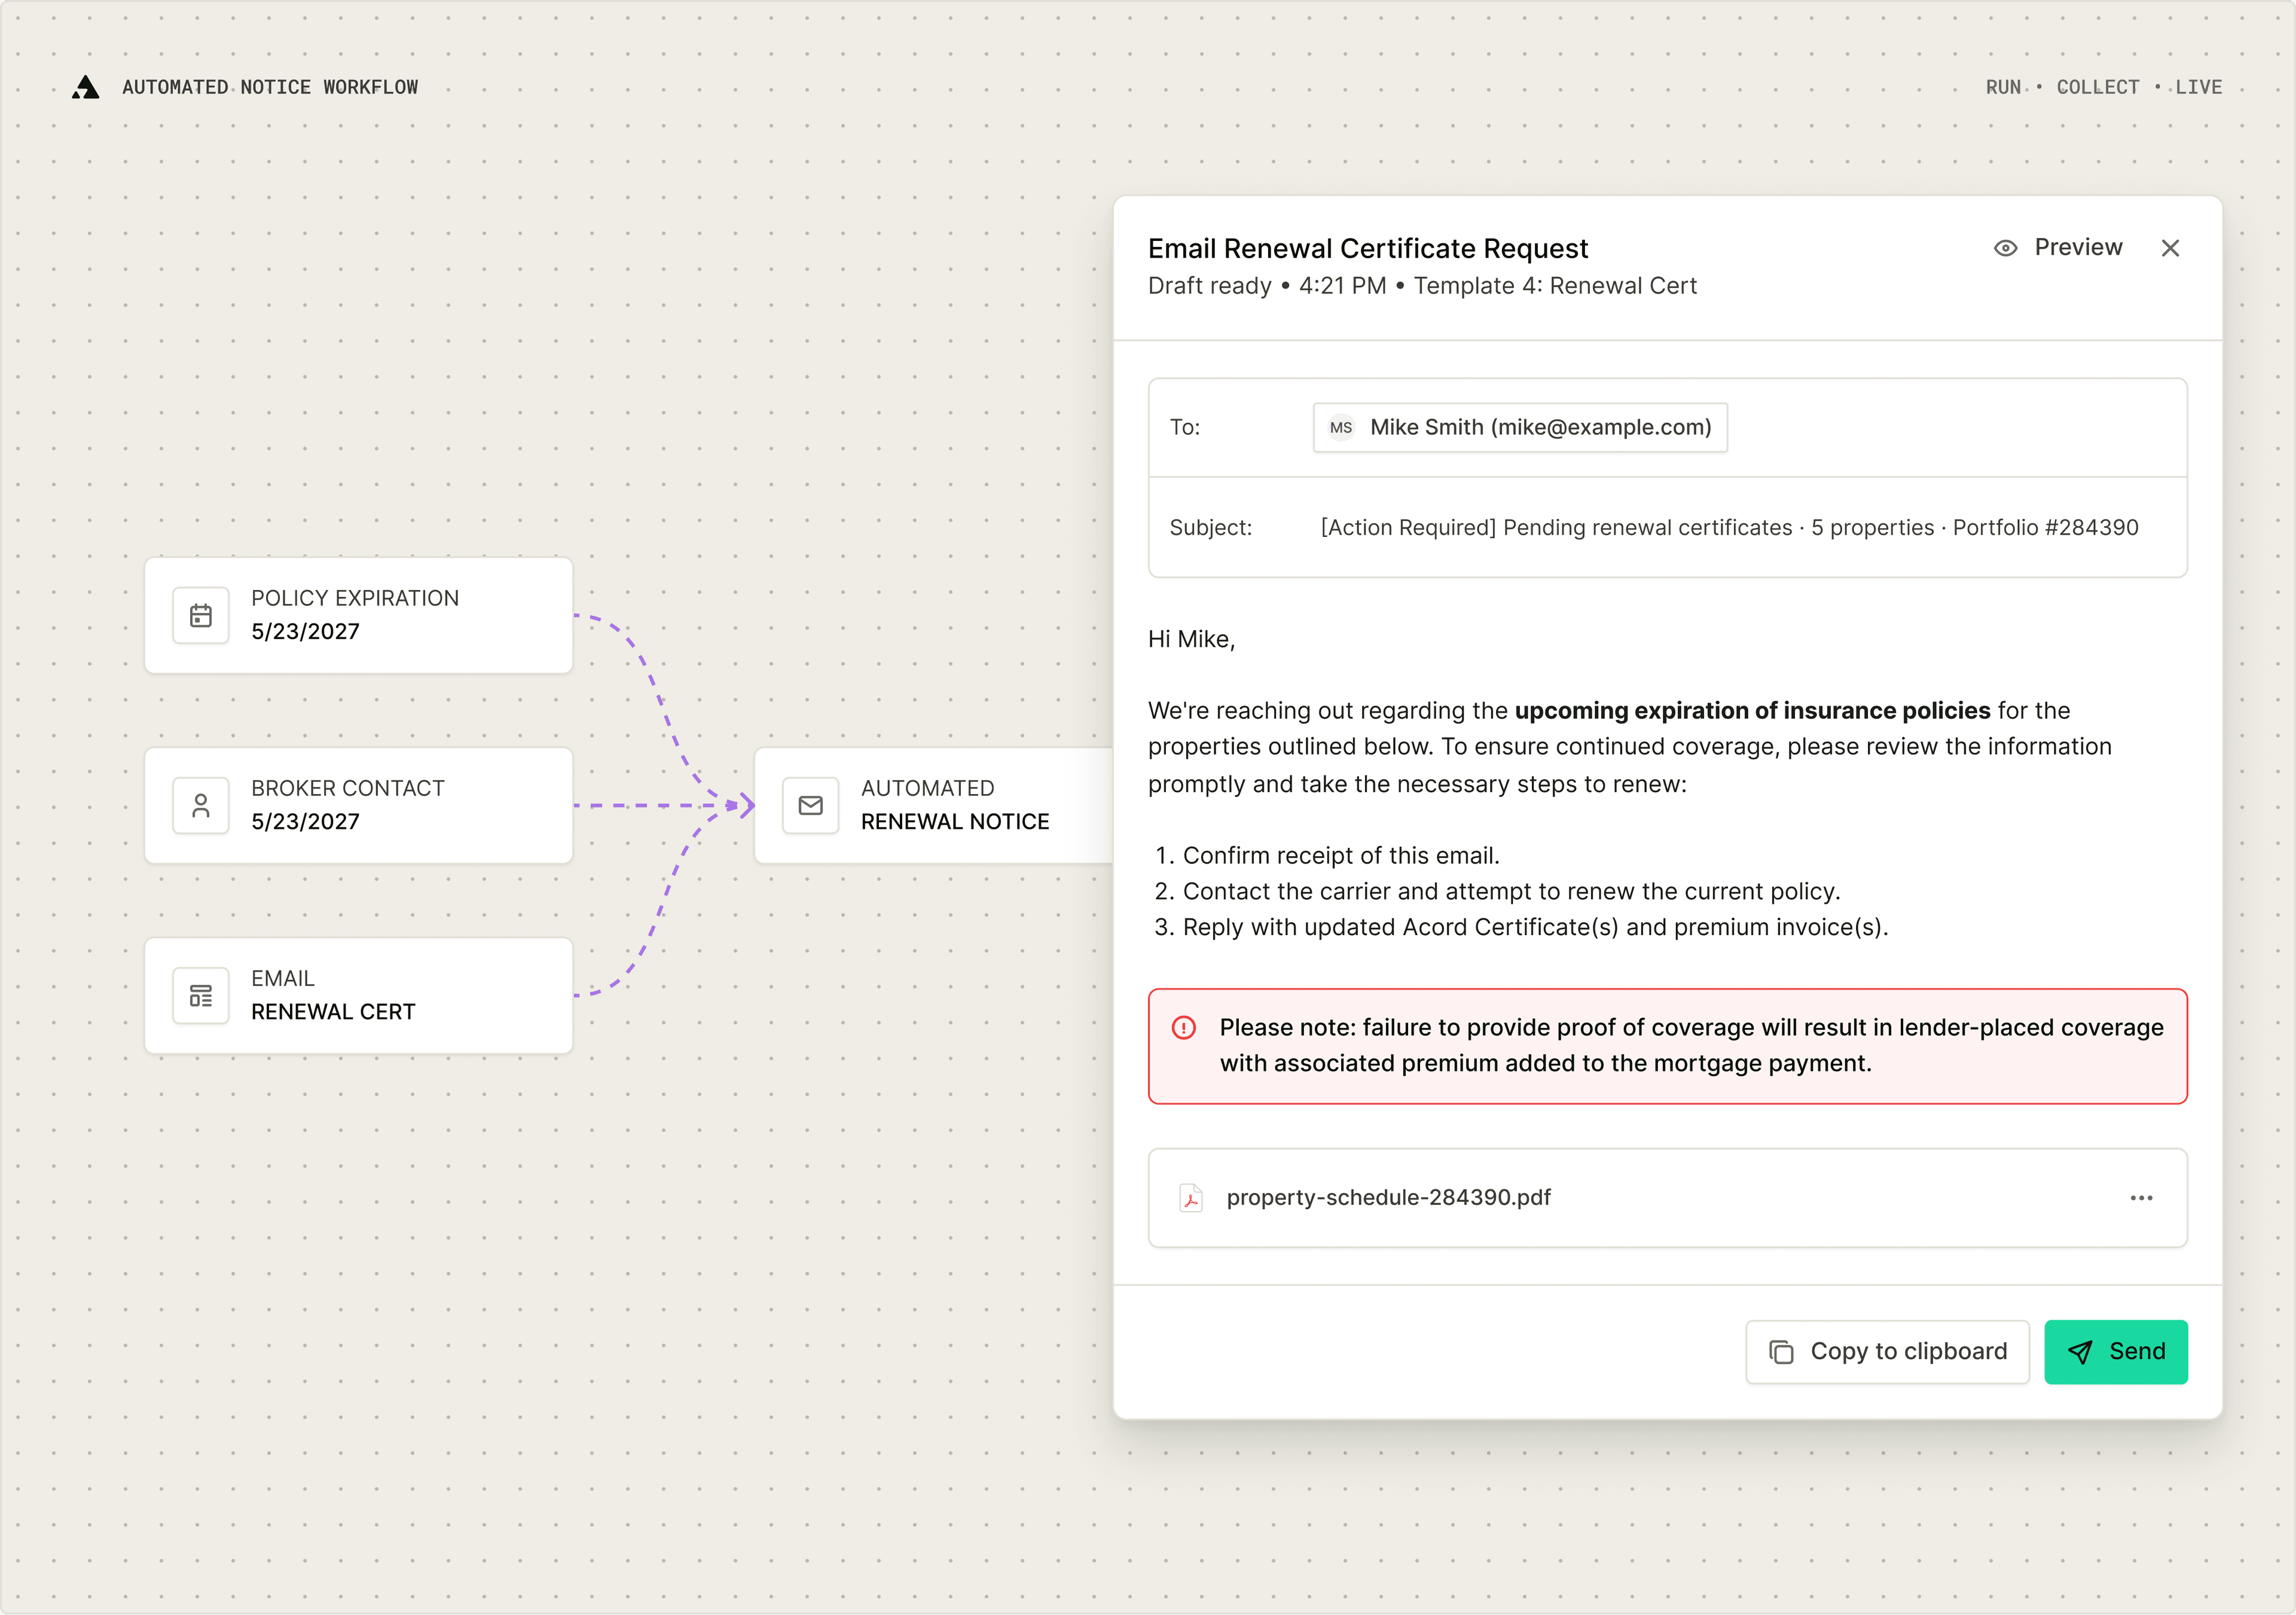Switch to the RUN tab
2296x1615 pixels.
pyautogui.click(x=2003, y=88)
